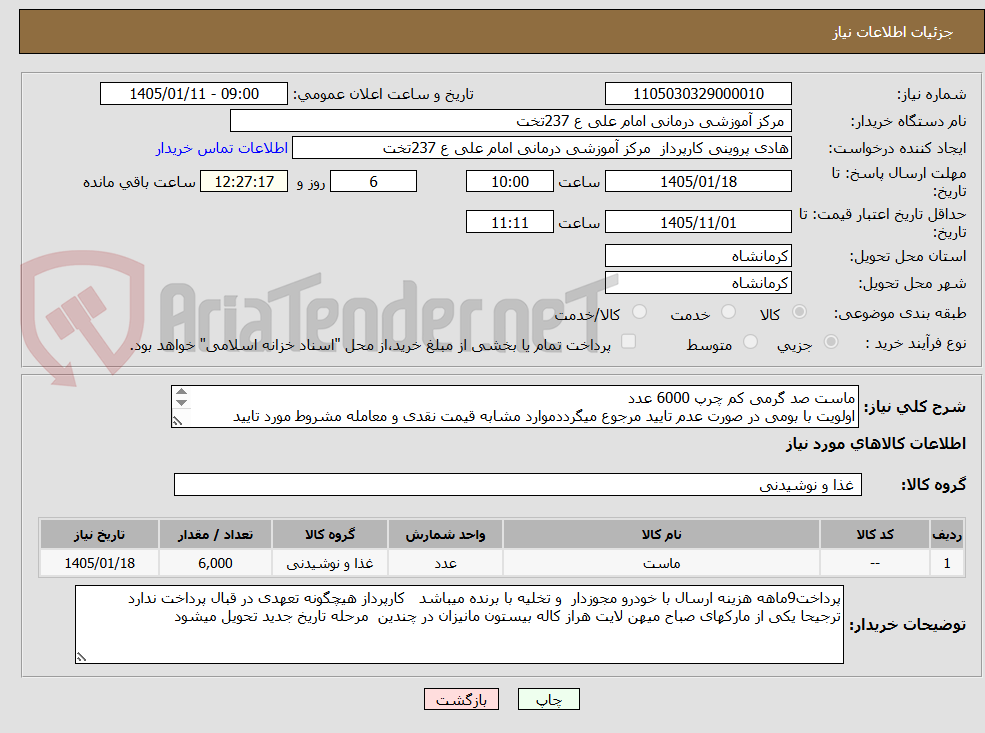This screenshot has height=733, width=985.
Task: Click the buyer organization name field
Action: point(511,121)
